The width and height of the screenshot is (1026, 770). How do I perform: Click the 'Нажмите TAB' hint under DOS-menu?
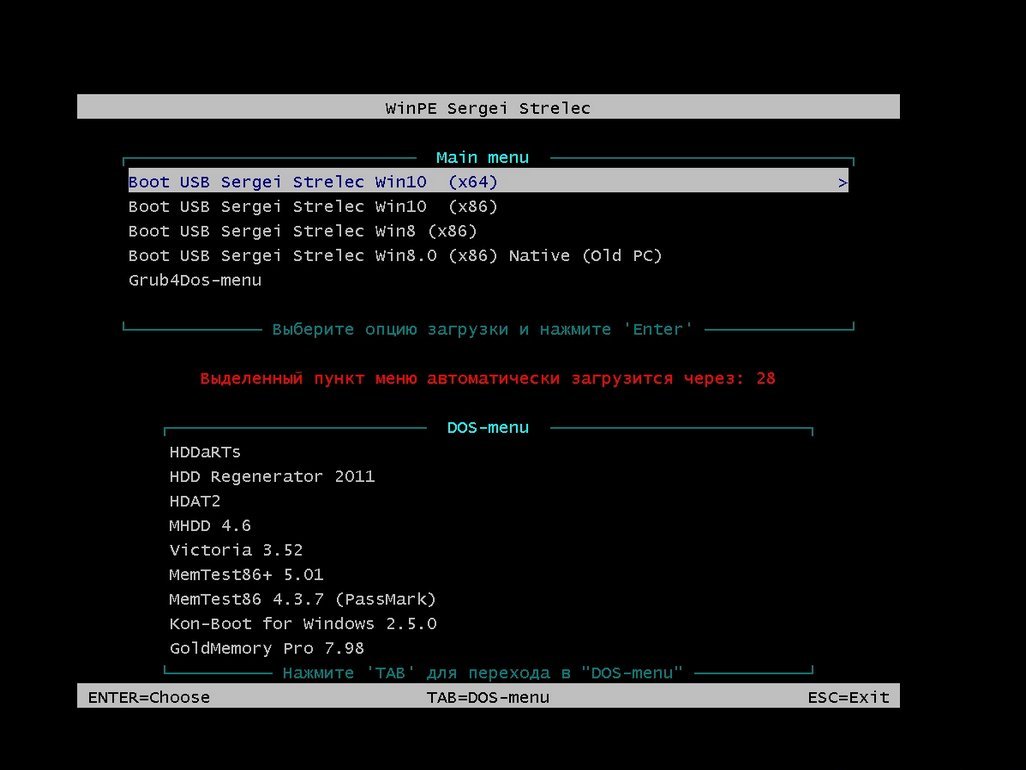coord(483,673)
